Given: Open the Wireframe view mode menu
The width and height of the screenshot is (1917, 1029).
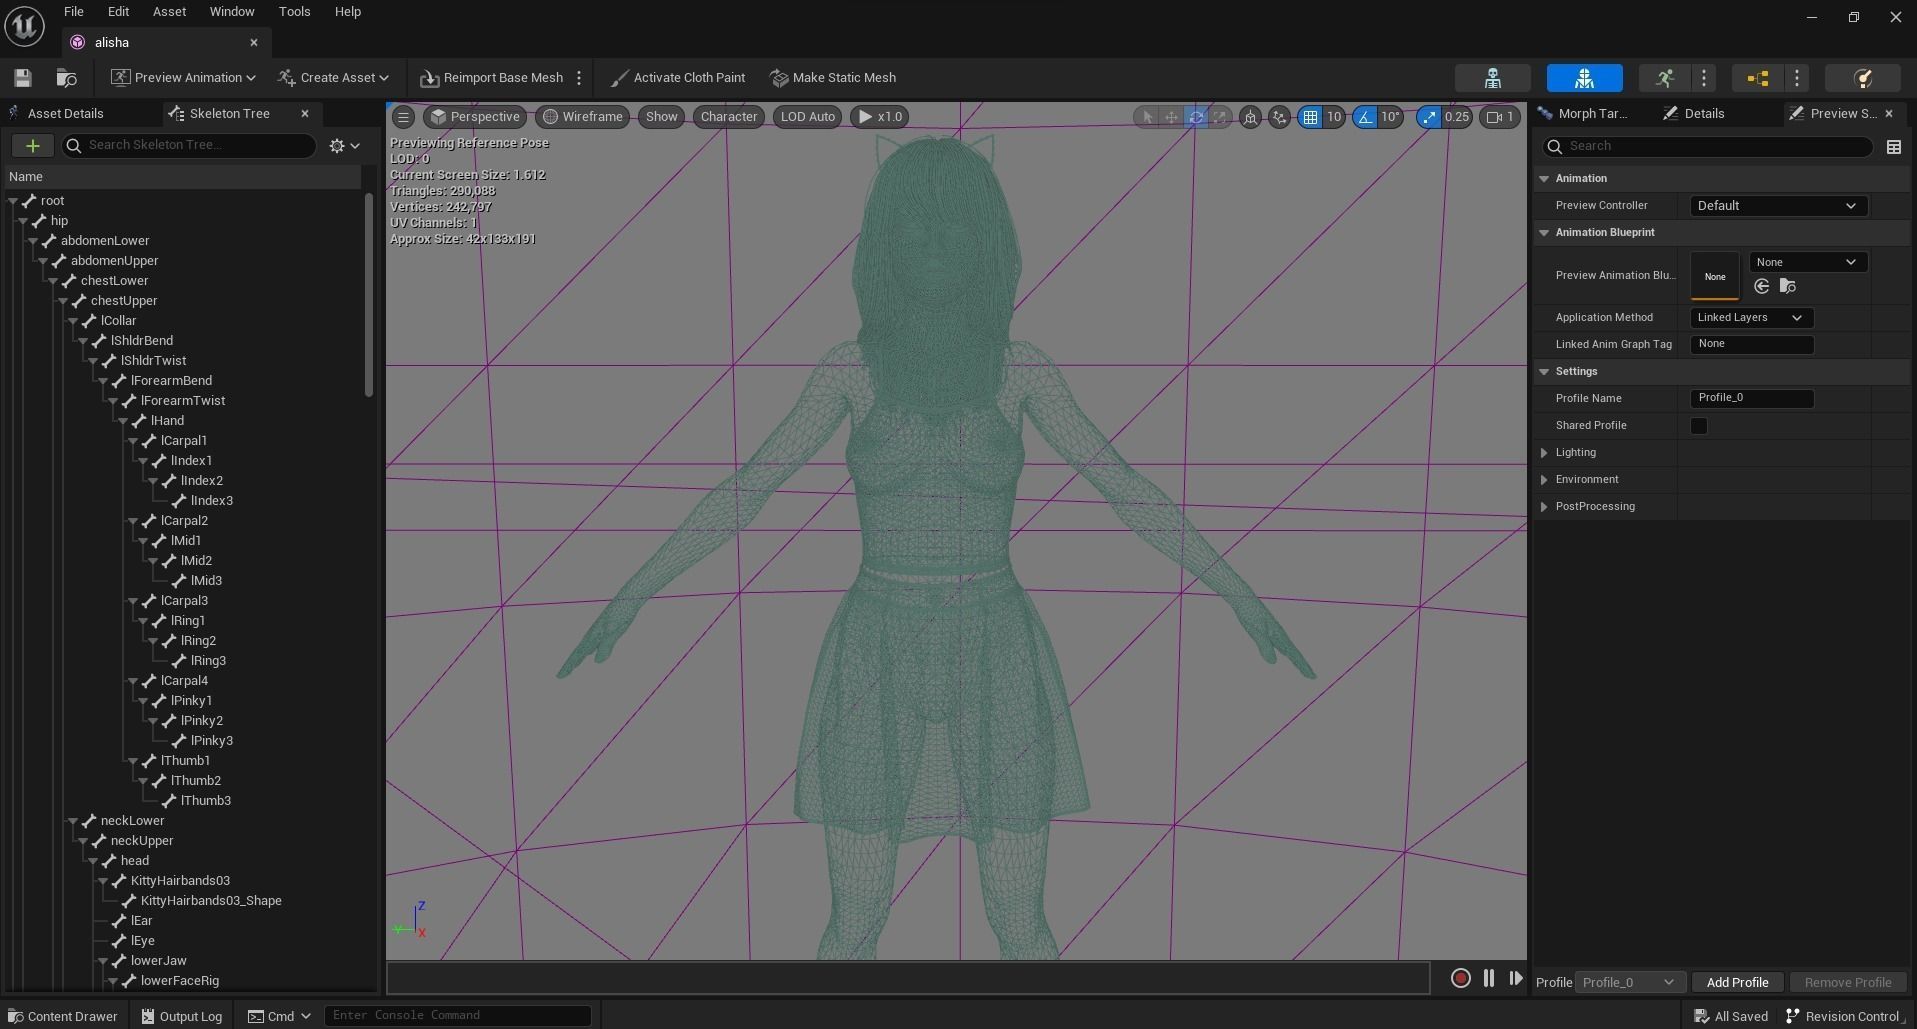Looking at the screenshot, I should (x=583, y=117).
